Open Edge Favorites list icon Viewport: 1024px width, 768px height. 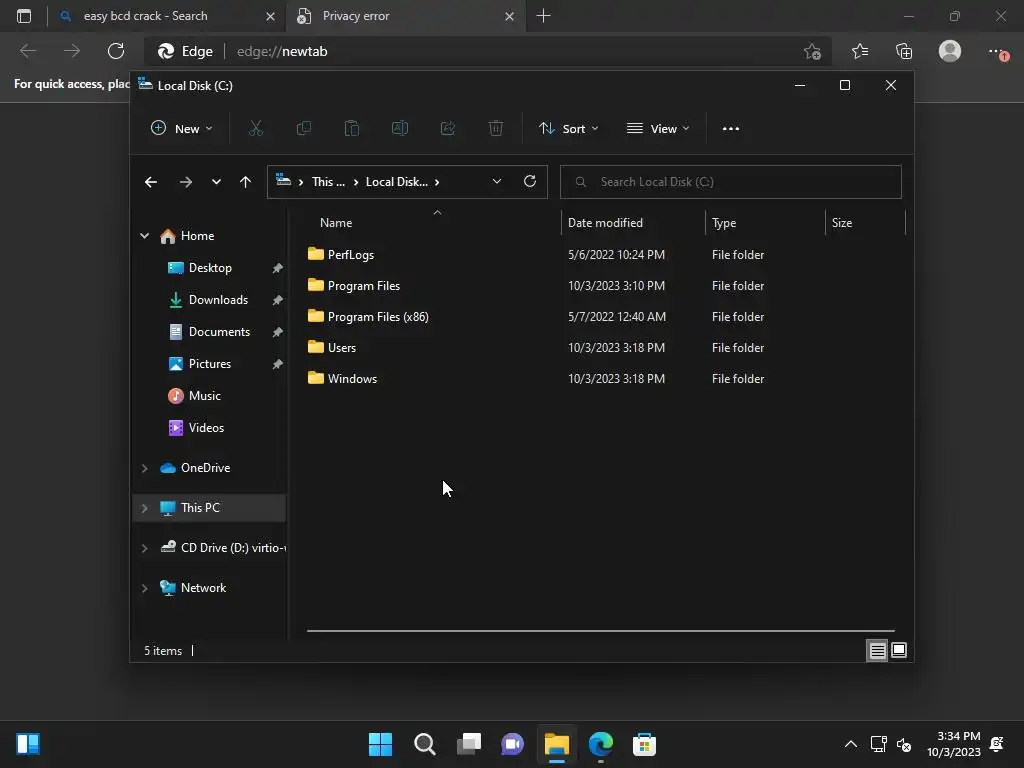point(860,51)
